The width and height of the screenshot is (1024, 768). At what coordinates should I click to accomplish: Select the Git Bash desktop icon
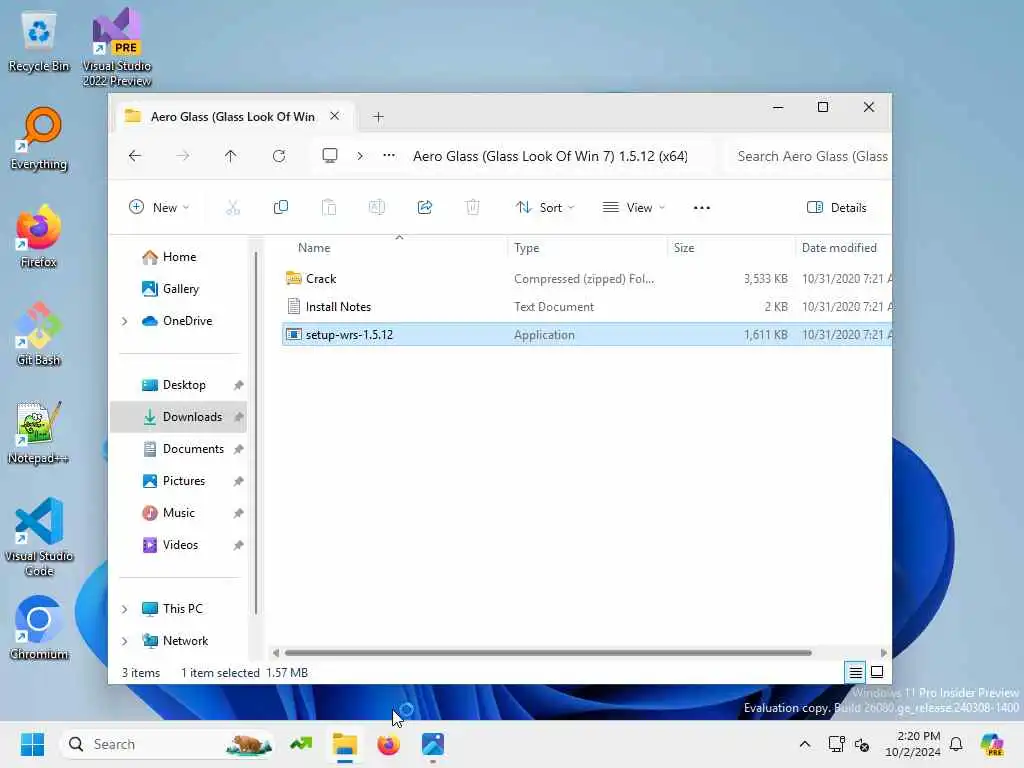tap(39, 334)
